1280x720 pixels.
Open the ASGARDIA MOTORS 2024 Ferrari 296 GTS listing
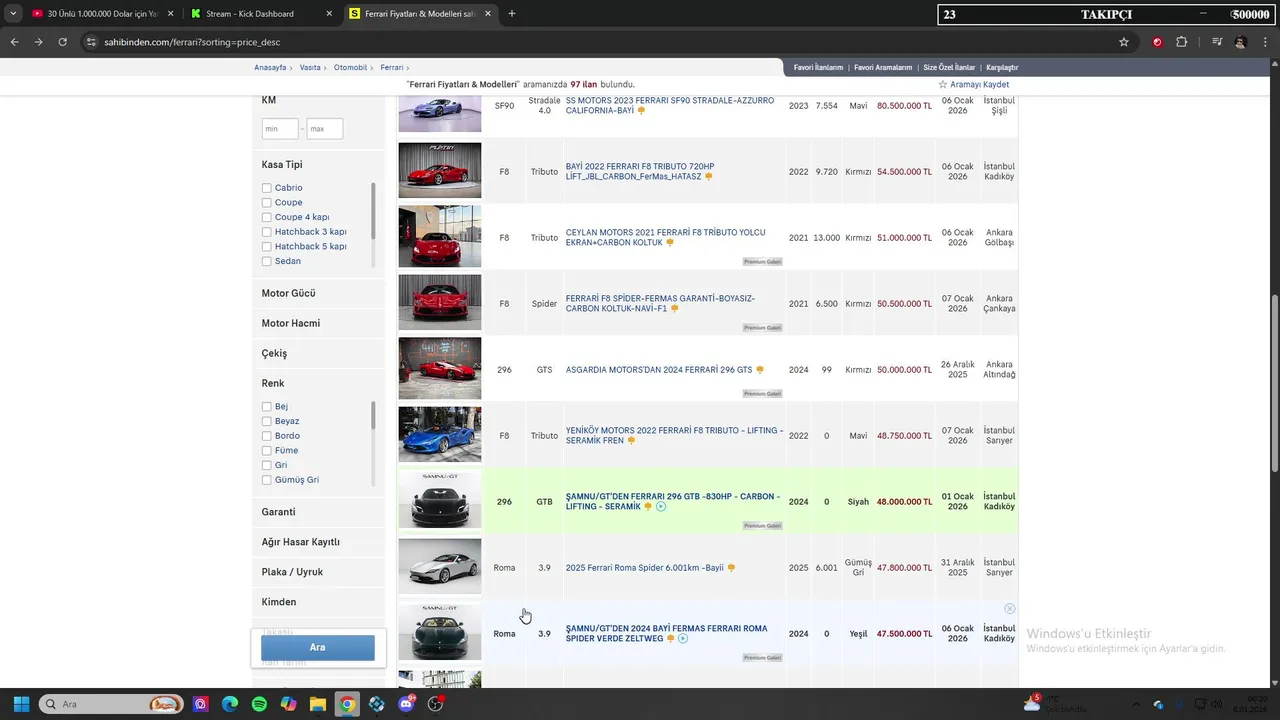pos(659,370)
